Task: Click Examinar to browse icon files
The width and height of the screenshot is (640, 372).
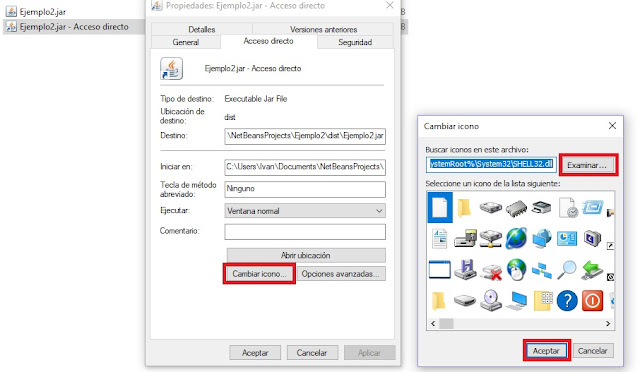Action: [x=588, y=165]
